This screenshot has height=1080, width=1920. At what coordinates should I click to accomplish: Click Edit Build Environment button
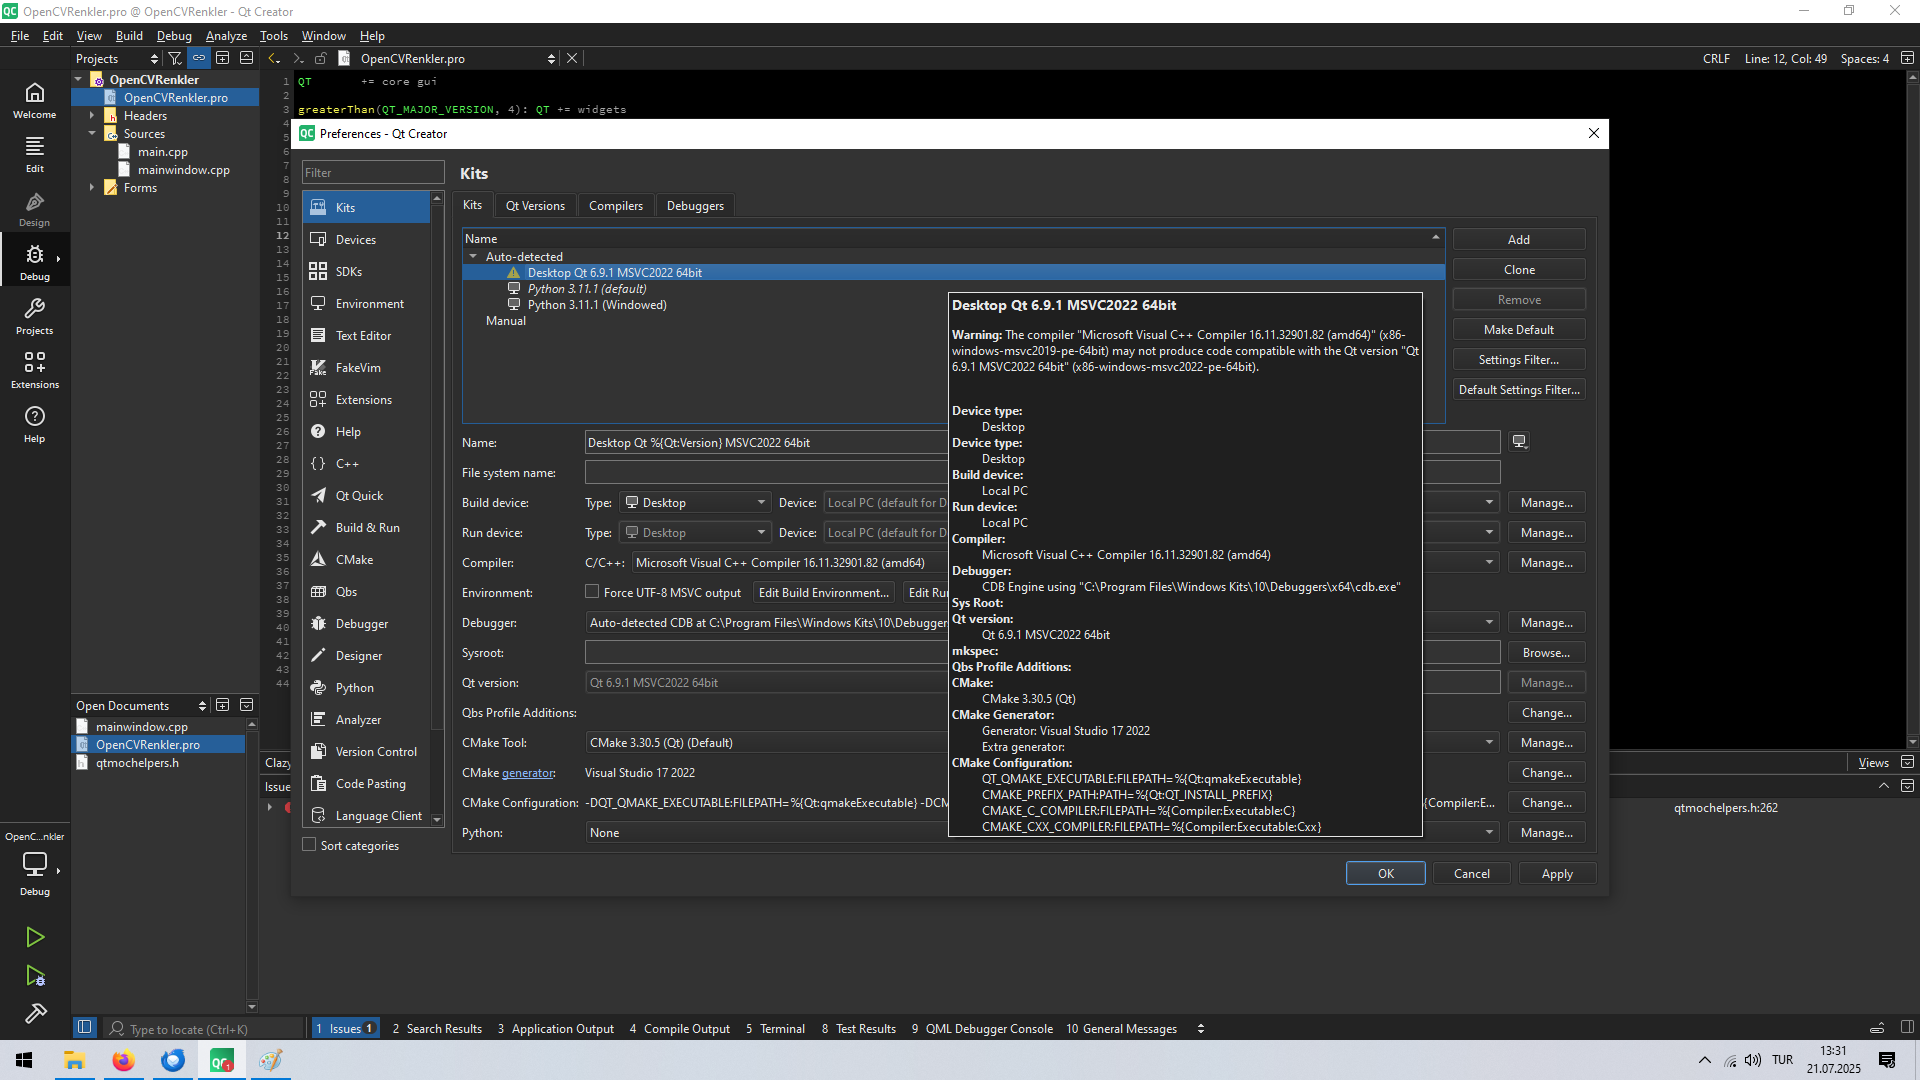coord(823,592)
